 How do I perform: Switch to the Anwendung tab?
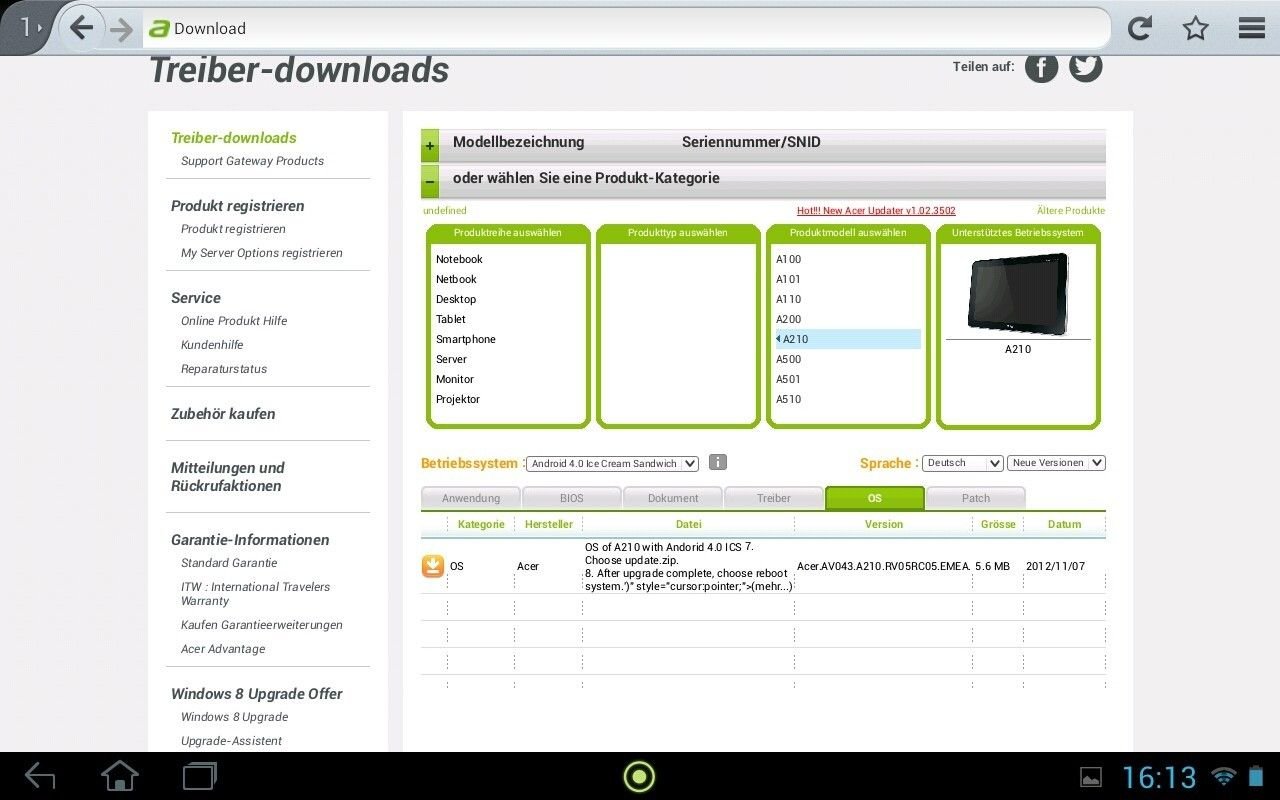pyautogui.click(x=471, y=498)
